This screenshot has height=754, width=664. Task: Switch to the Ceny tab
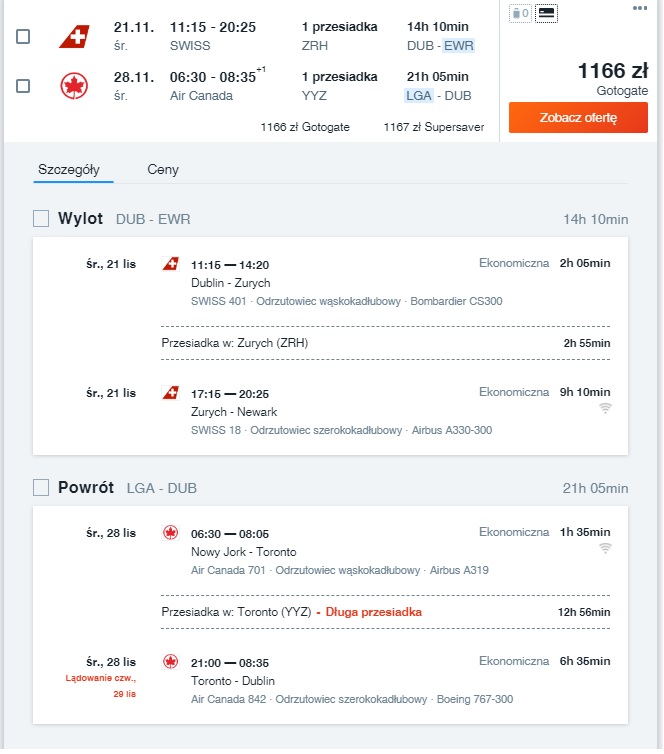[x=163, y=170]
